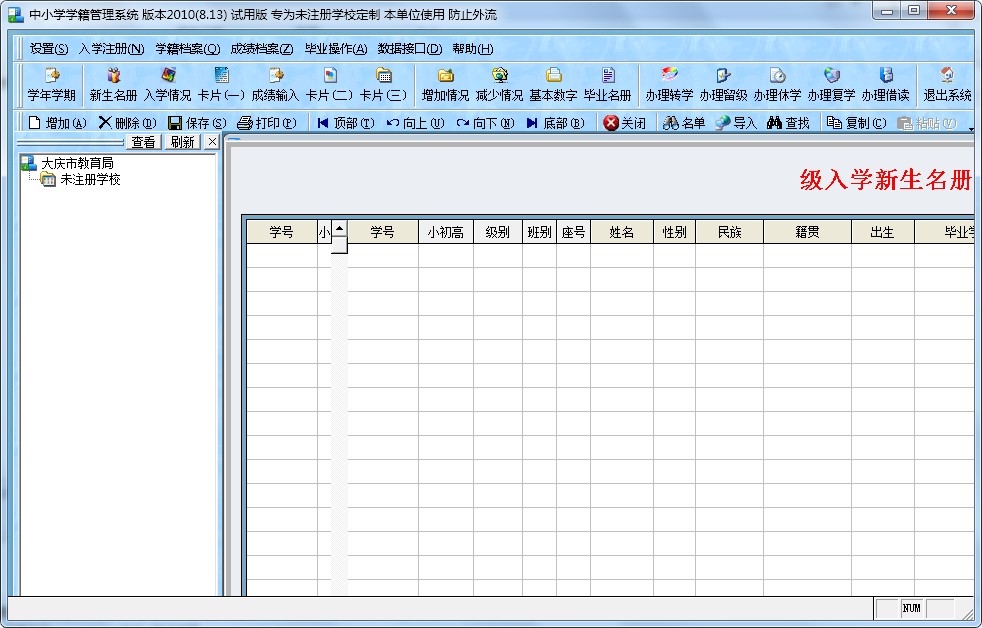Click the 刷新 button in left panel

click(x=182, y=142)
